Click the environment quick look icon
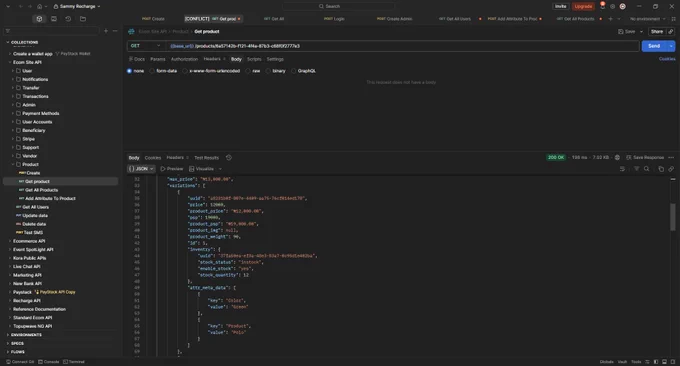 [x=673, y=19]
